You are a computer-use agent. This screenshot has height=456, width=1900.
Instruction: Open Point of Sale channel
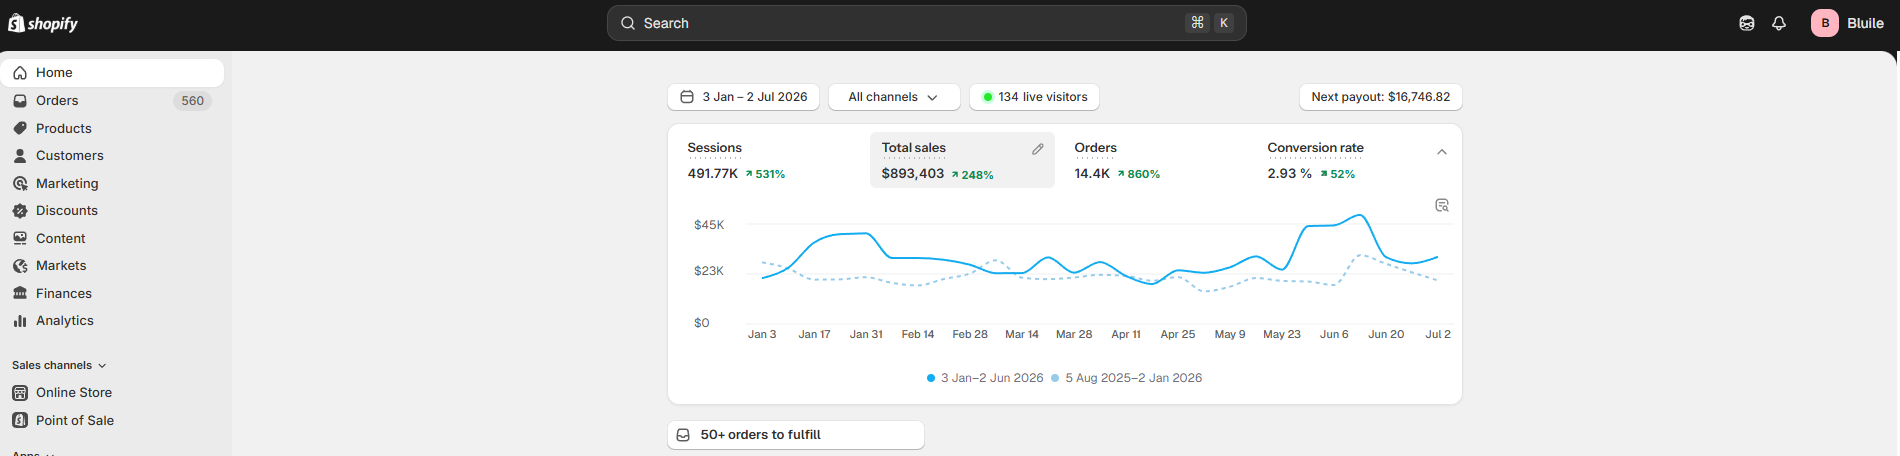(x=112, y=420)
